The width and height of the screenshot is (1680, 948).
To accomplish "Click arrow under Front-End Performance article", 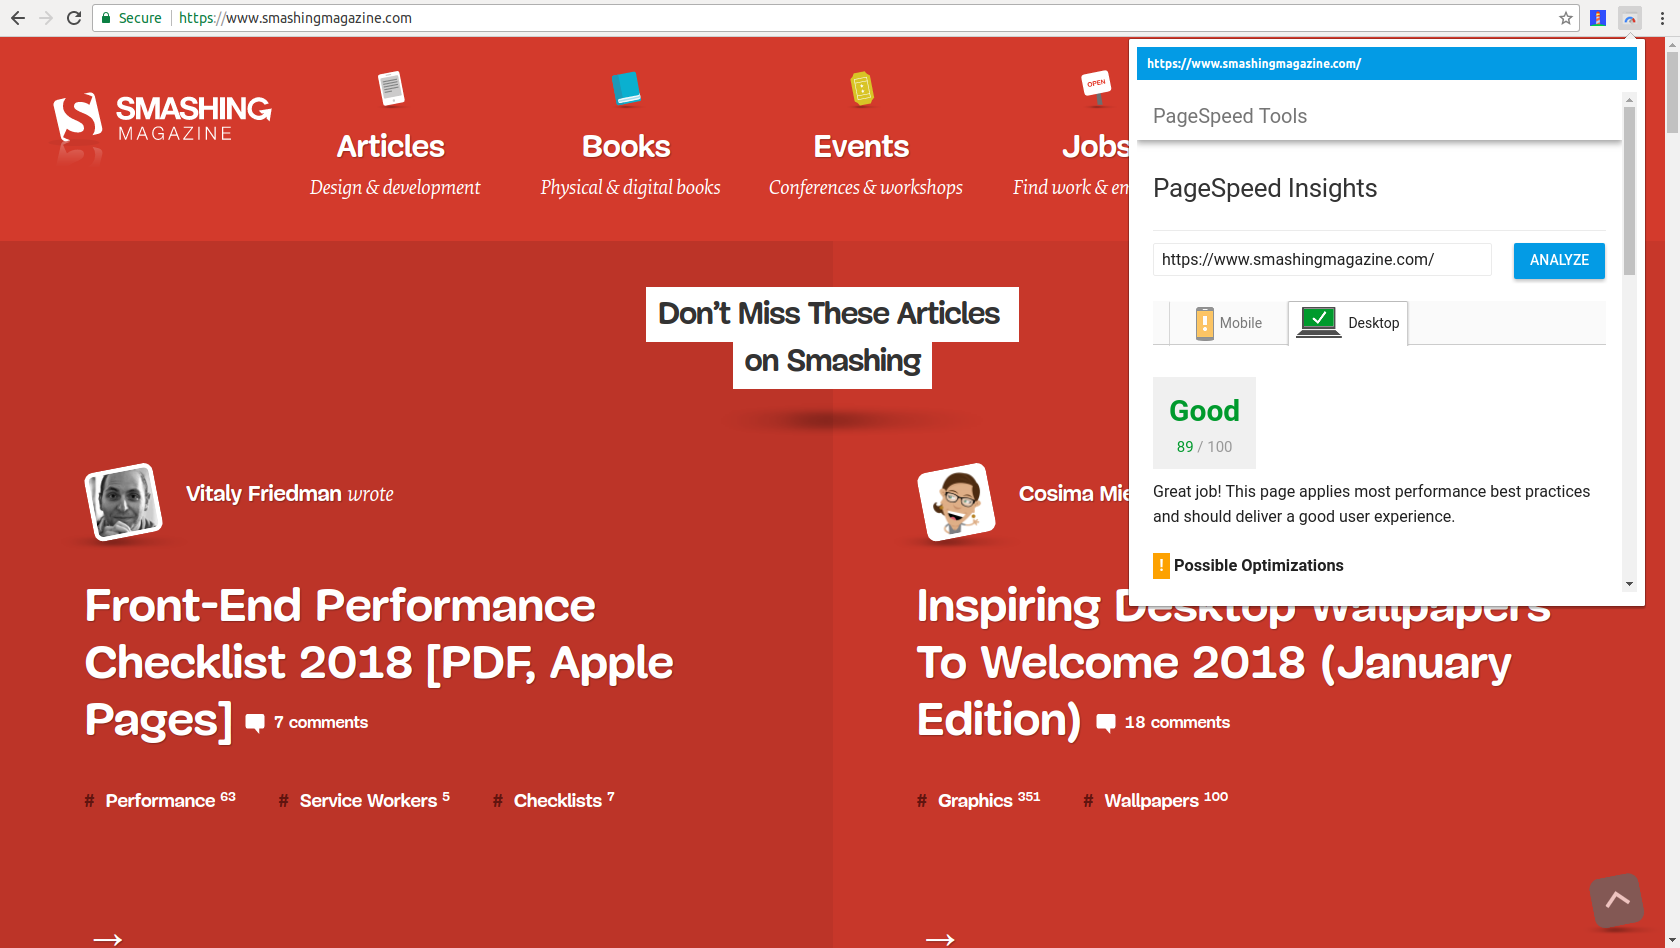I will 107,939.
